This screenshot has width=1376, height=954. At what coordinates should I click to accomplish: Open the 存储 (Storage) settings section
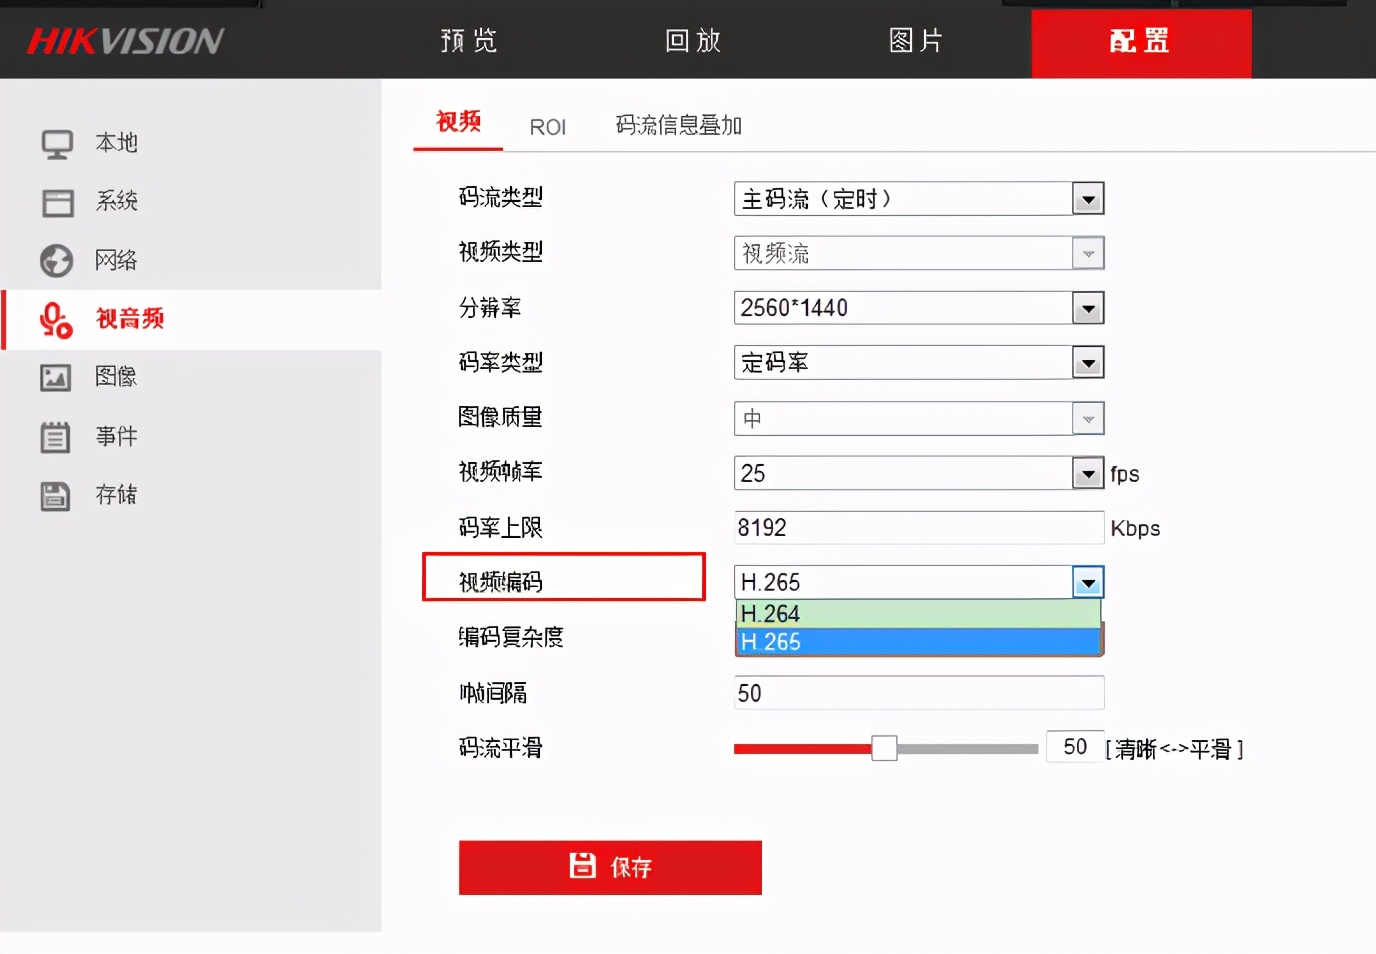[x=116, y=495]
